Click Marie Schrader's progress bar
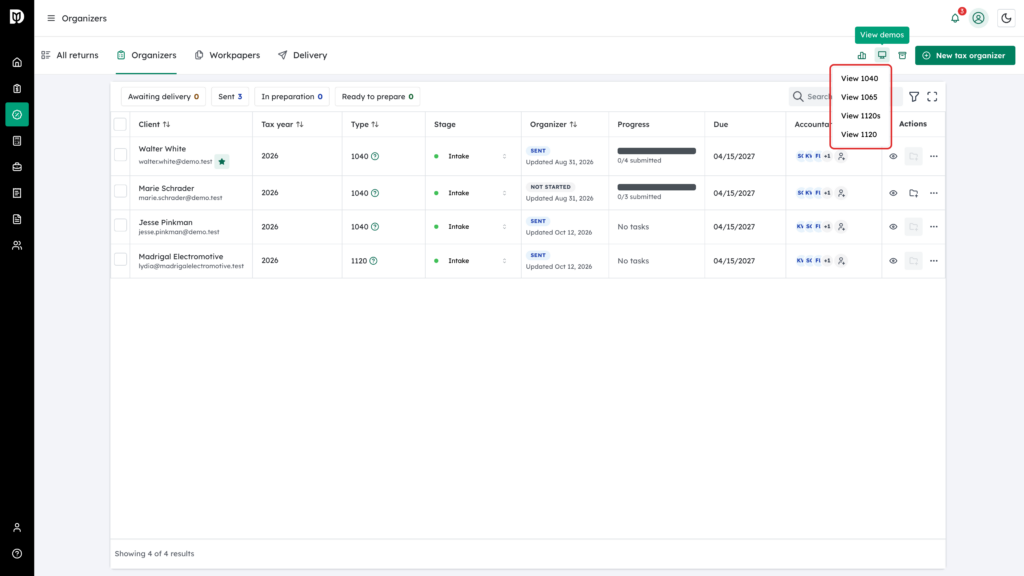This screenshot has height=576, width=1024. click(x=656, y=187)
